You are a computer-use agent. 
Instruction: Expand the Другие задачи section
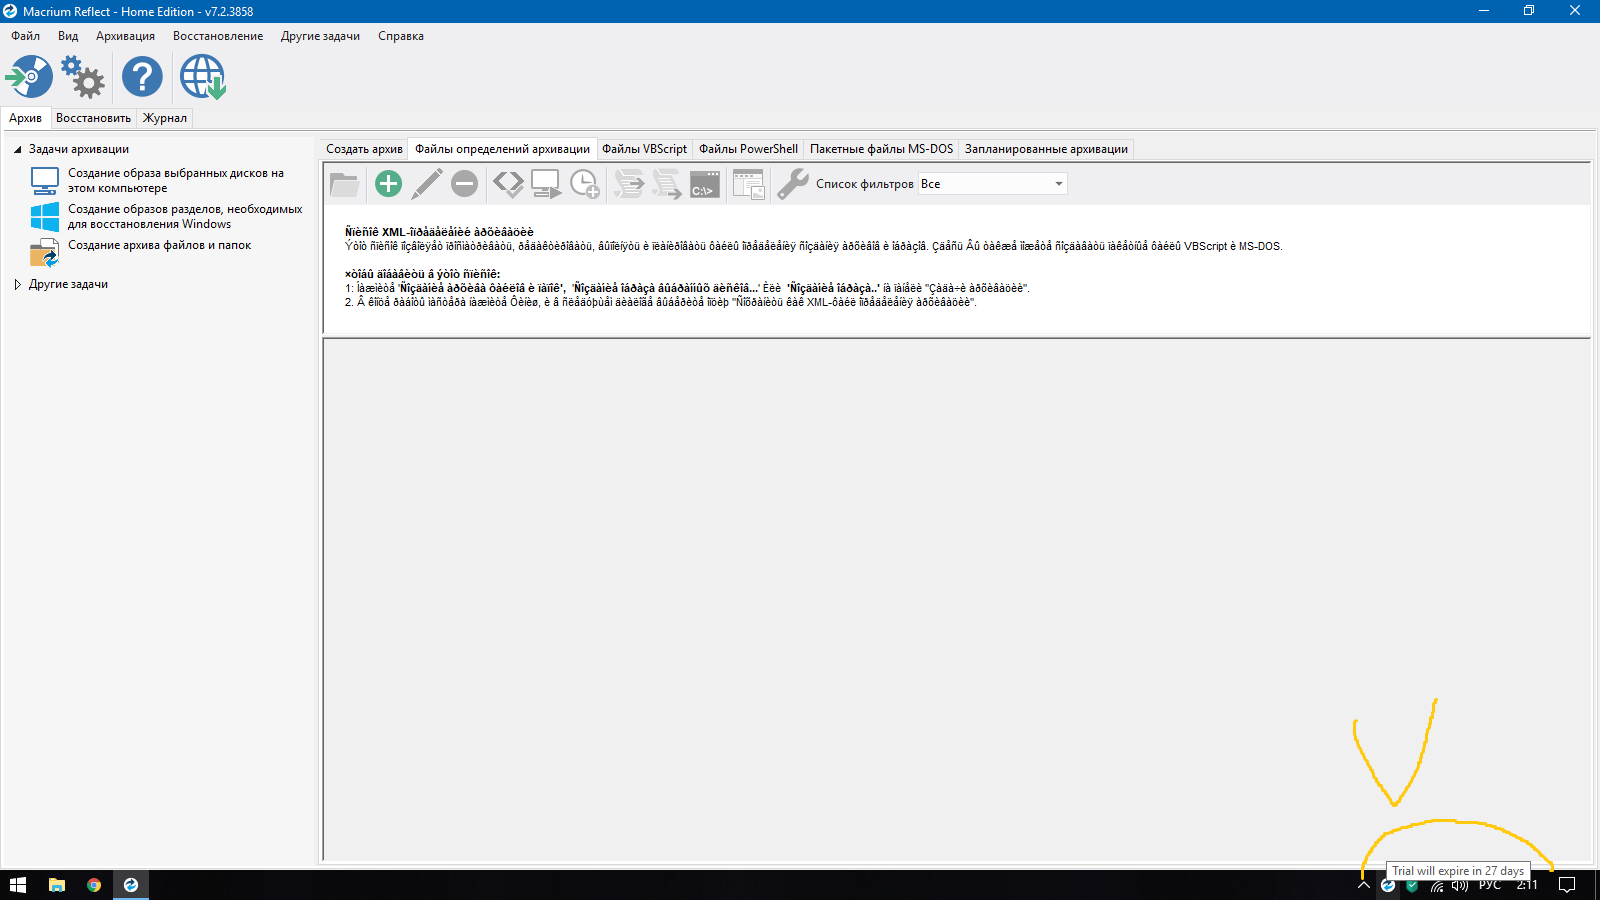pos(17,285)
